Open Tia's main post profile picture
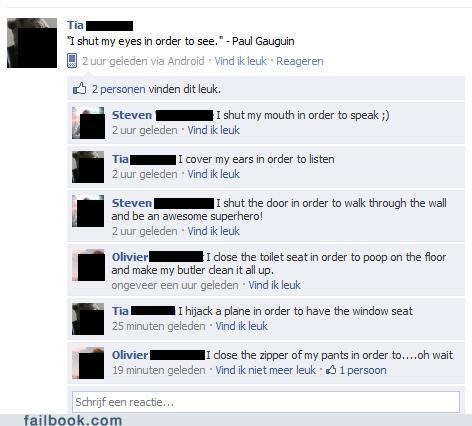The width and height of the screenshot is (472, 426). [x=32, y=43]
